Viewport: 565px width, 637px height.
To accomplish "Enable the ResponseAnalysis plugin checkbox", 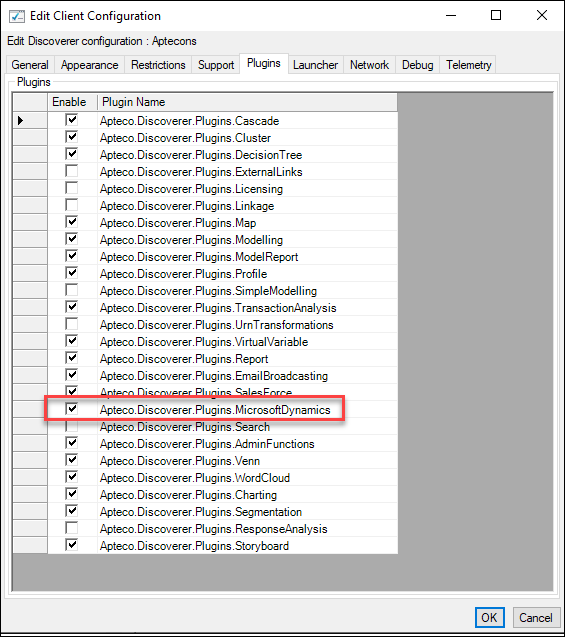I will (x=72, y=529).
